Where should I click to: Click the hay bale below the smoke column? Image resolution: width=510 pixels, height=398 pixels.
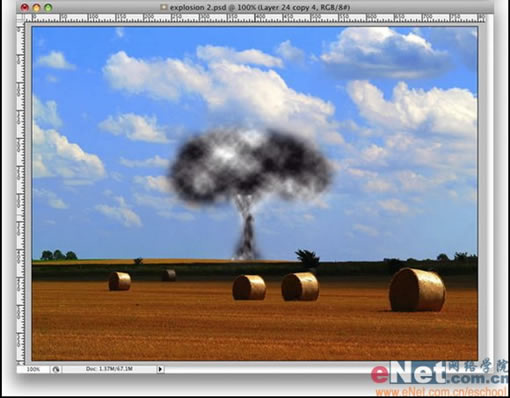[x=249, y=287]
